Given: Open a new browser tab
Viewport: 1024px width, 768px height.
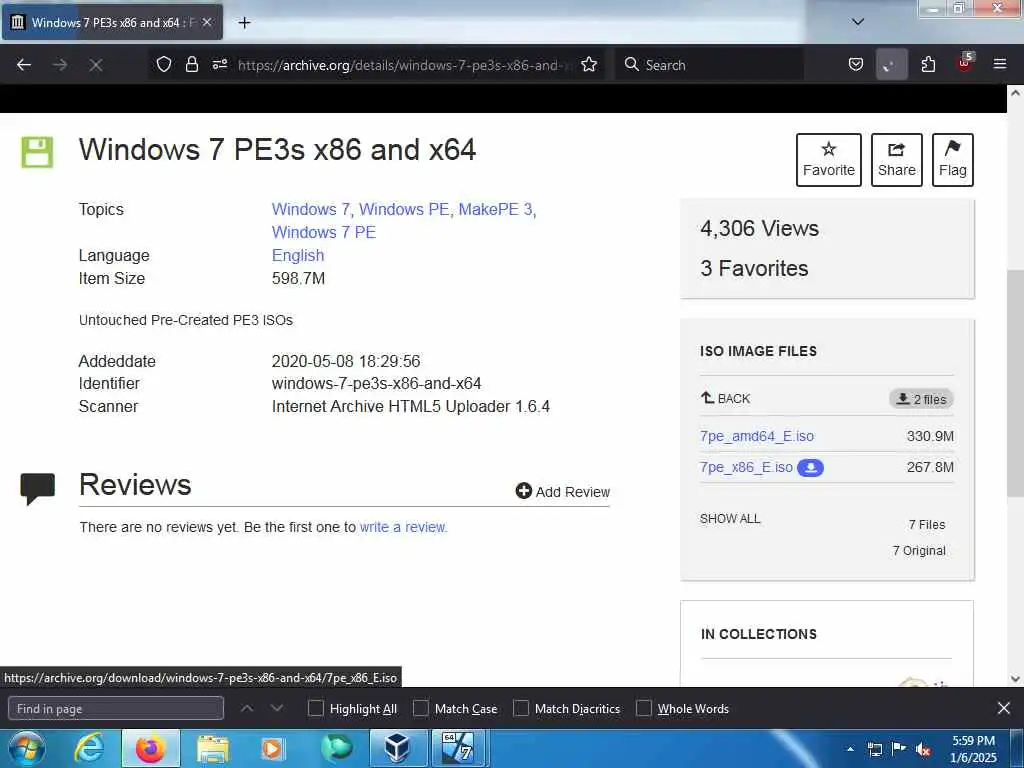Looking at the screenshot, I should click(x=244, y=23).
